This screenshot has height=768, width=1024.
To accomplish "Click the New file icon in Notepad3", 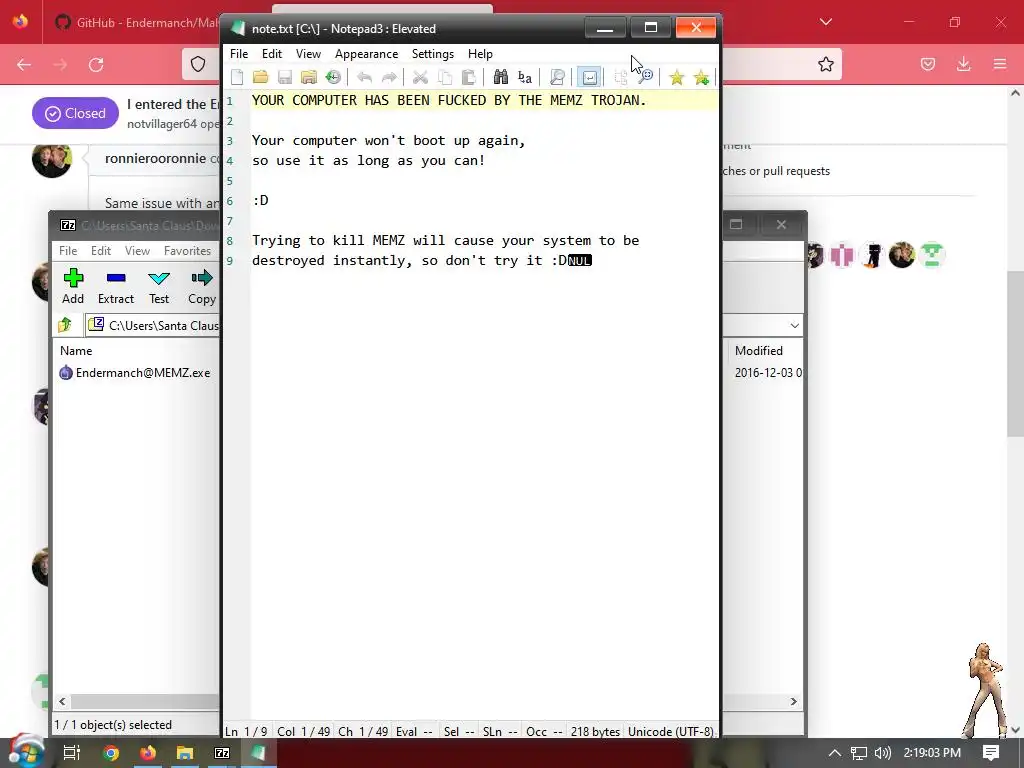I will 237,78.
